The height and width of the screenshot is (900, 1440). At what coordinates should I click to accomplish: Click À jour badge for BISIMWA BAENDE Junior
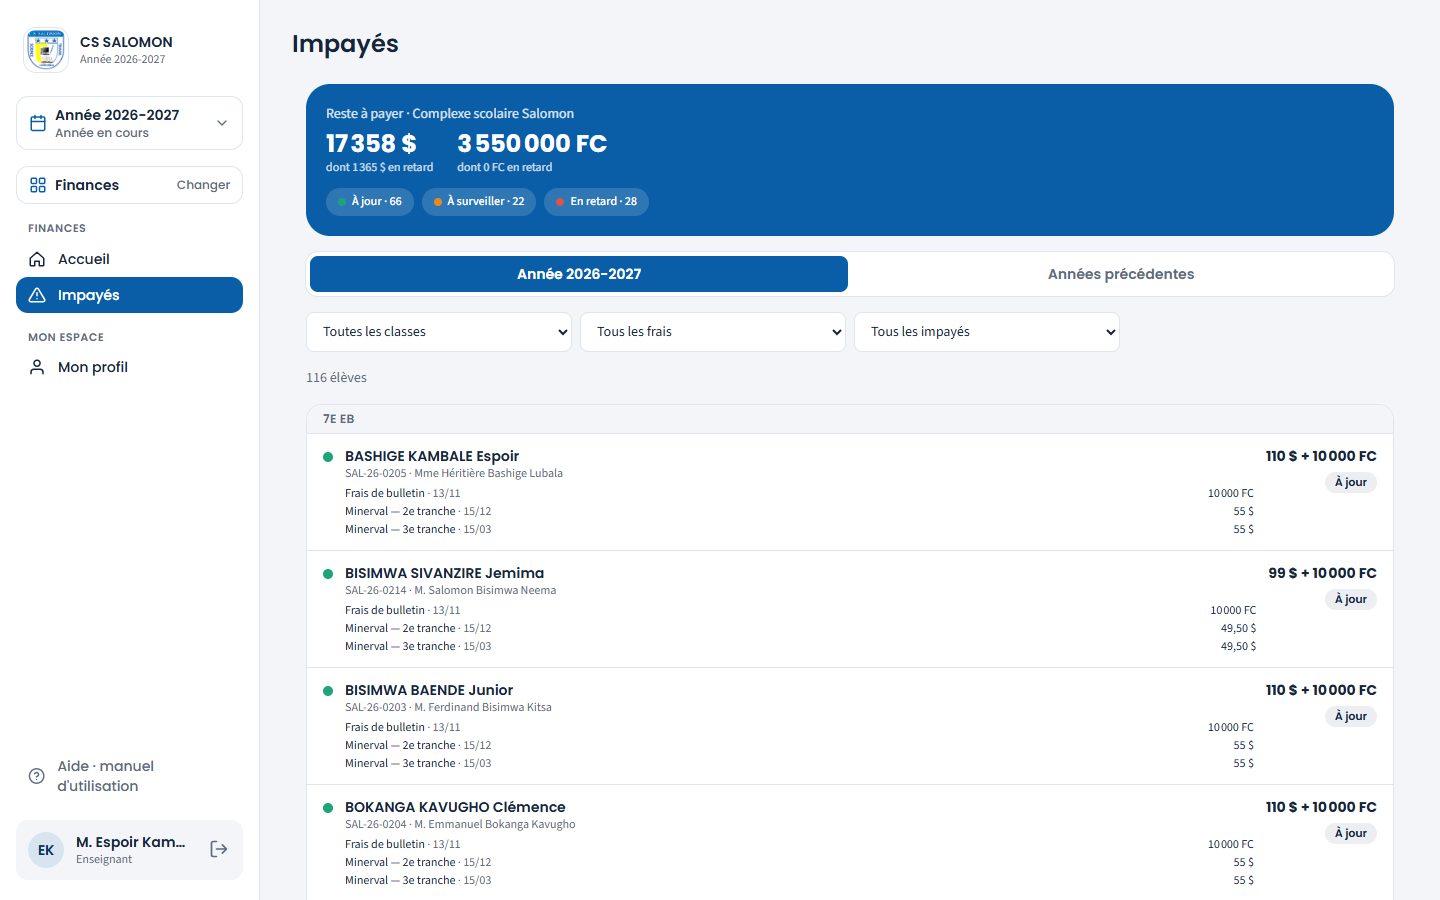[x=1351, y=716]
